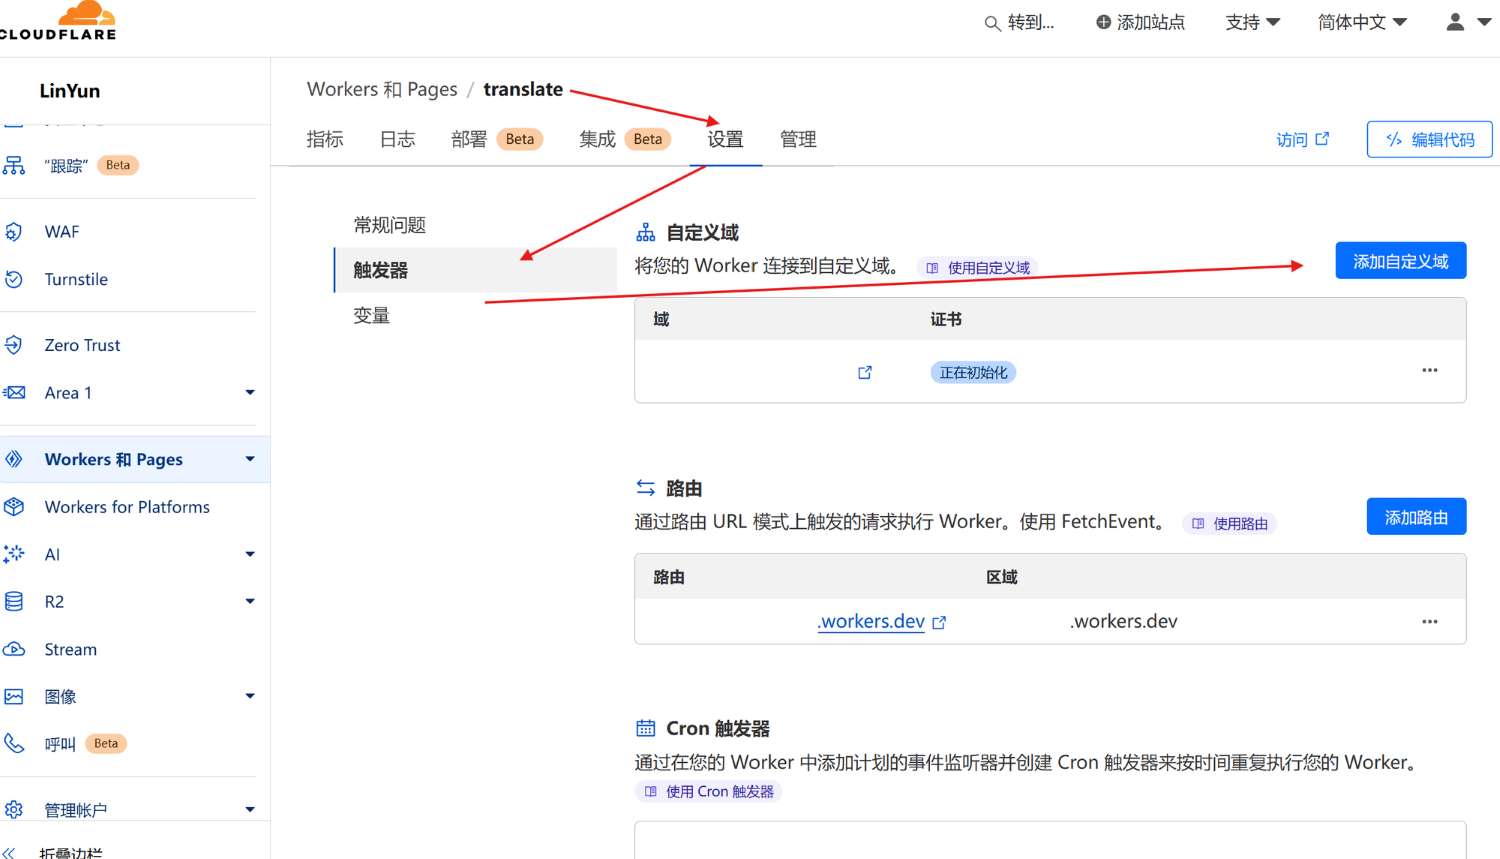Open the three-dot menu for the custom domain row

pos(1430,370)
